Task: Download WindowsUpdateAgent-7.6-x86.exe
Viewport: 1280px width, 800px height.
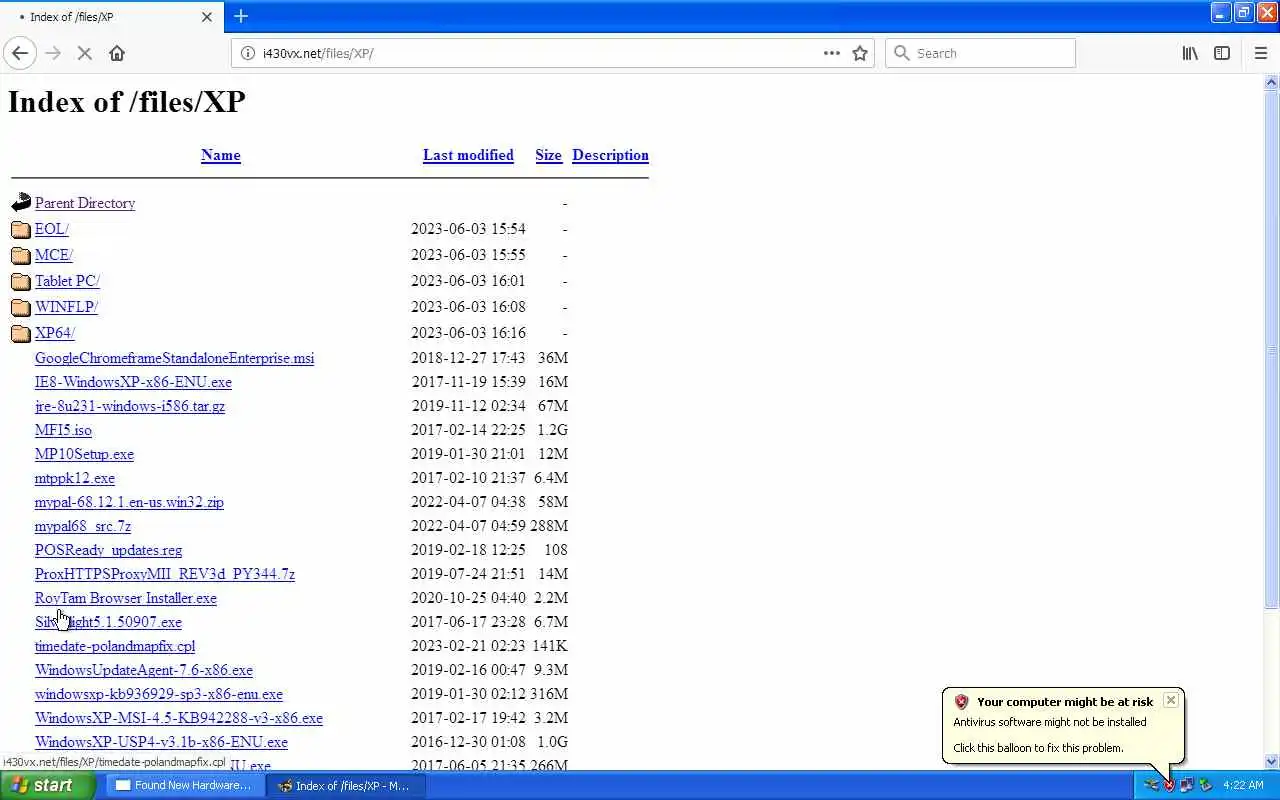Action: [x=144, y=670]
